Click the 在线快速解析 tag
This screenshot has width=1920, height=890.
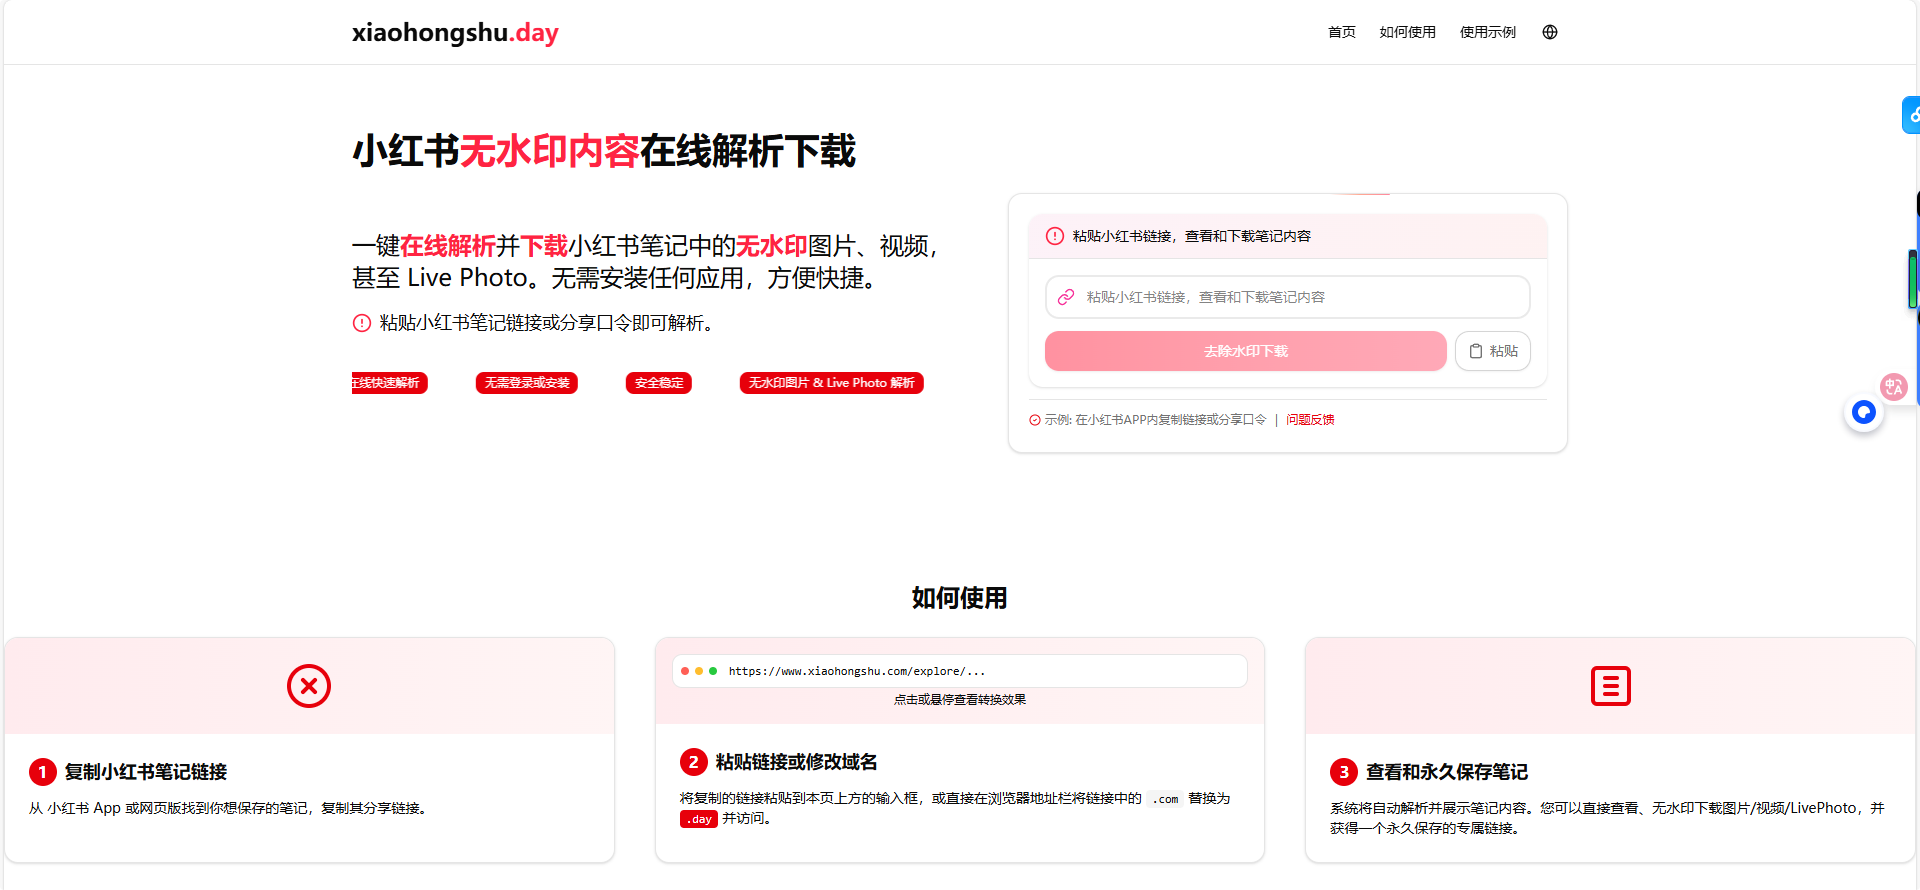[x=389, y=383]
